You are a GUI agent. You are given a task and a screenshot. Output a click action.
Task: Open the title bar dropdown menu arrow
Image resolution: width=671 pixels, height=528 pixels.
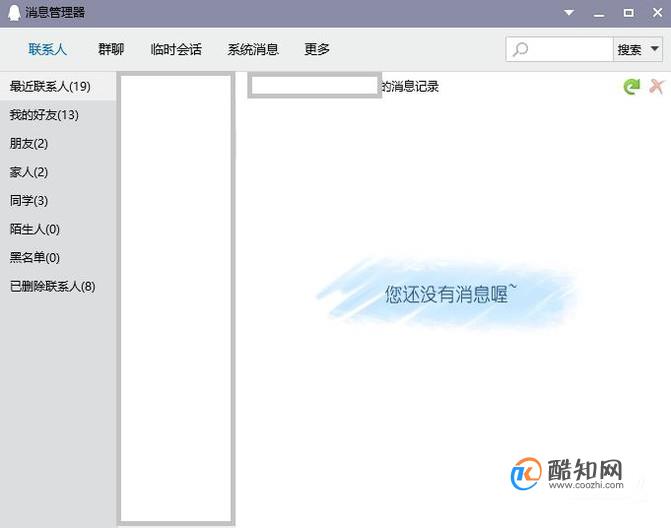pos(569,13)
